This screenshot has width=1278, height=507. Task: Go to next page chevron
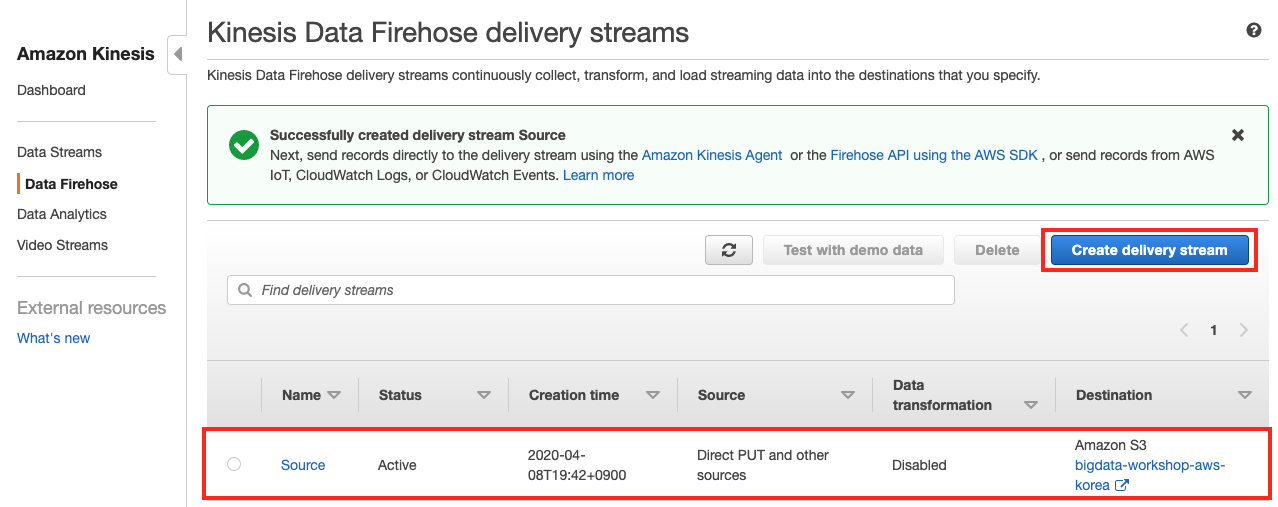pyautogui.click(x=1243, y=330)
